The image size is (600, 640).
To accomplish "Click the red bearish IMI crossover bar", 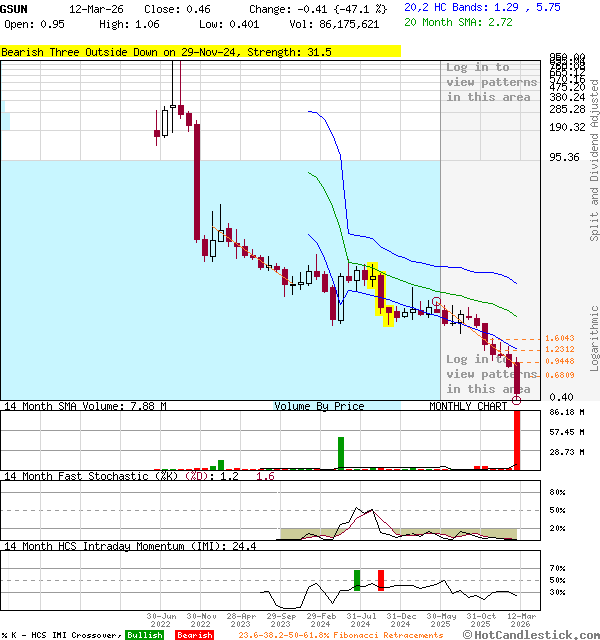I will (381, 580).
